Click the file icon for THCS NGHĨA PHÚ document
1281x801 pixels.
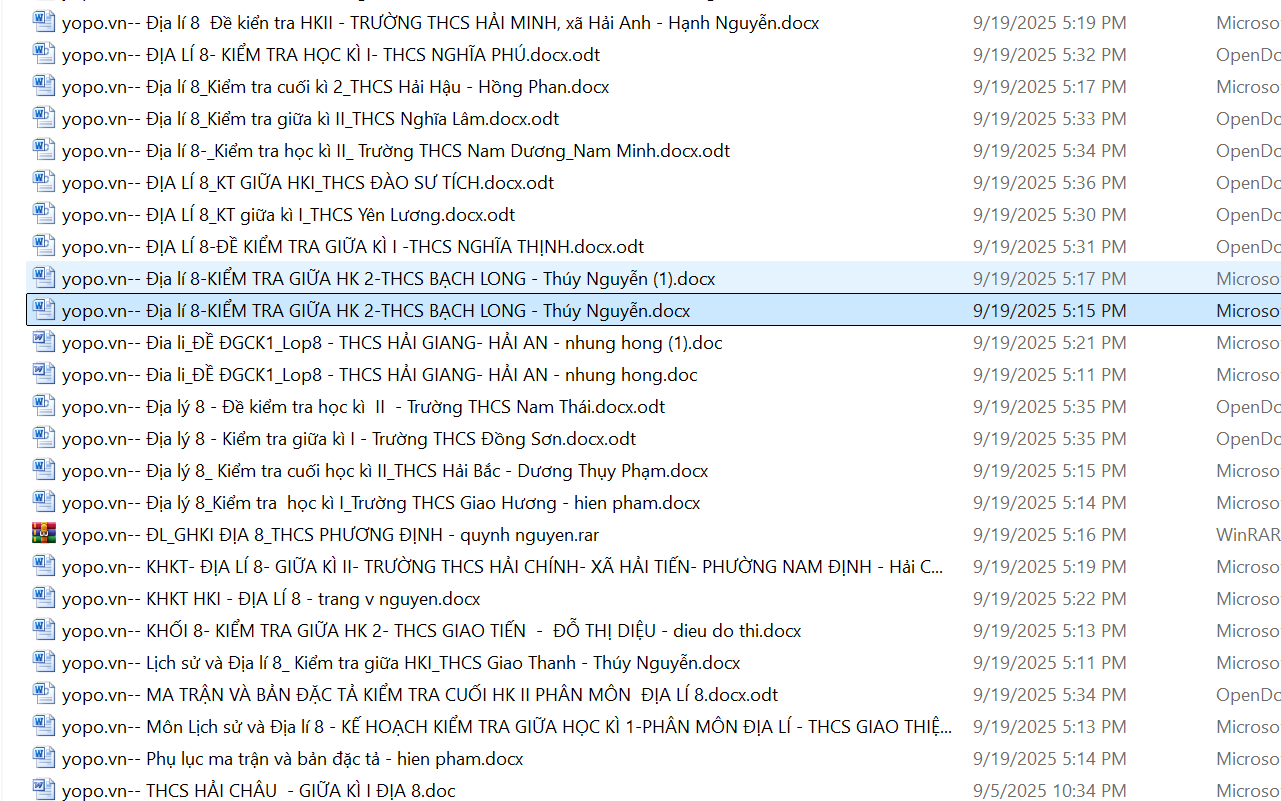[43, 54]
